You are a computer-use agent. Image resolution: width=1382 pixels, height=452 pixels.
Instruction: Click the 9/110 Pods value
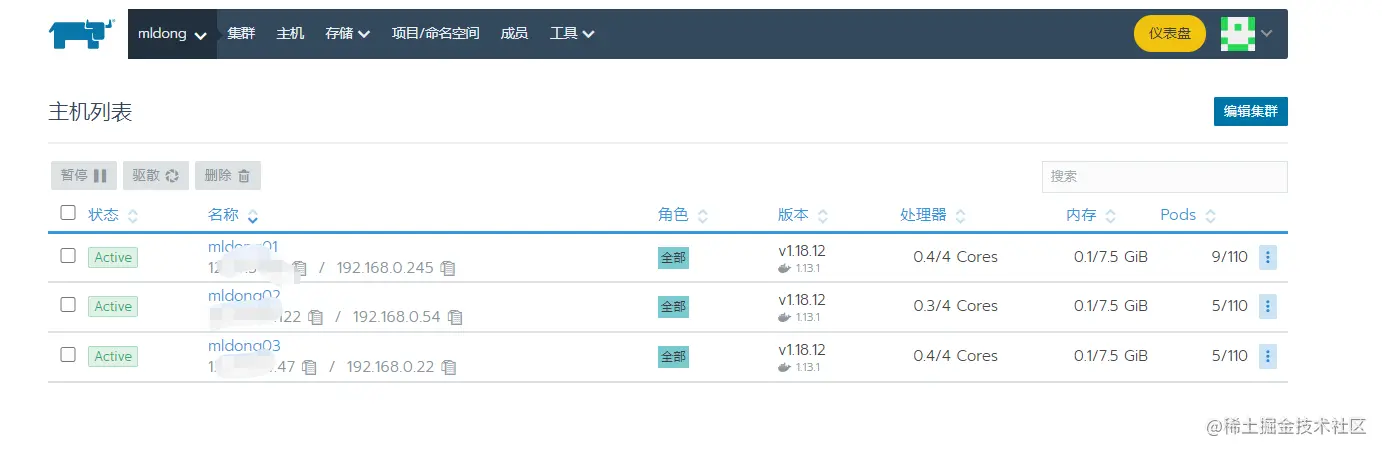(1229, 257)
